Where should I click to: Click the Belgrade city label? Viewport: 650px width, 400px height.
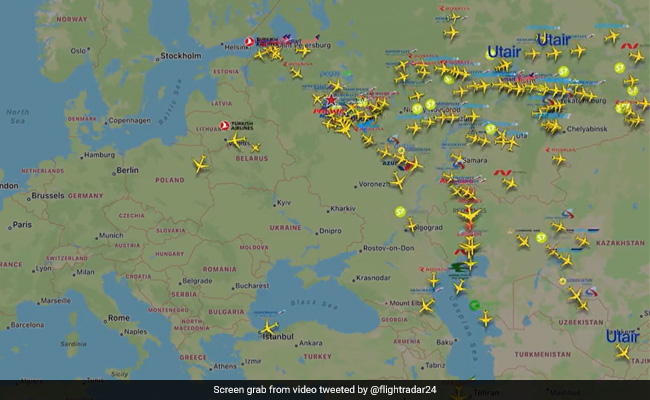tap(197, 281)
